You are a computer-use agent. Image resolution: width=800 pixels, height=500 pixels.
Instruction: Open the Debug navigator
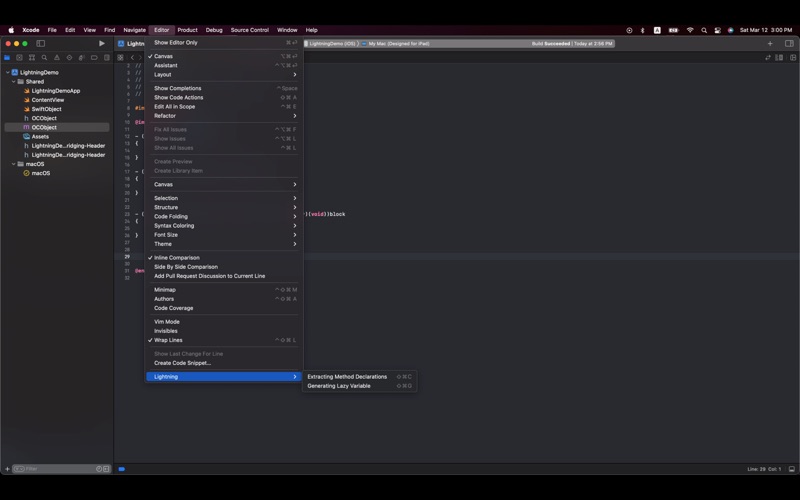coord(82,58)
